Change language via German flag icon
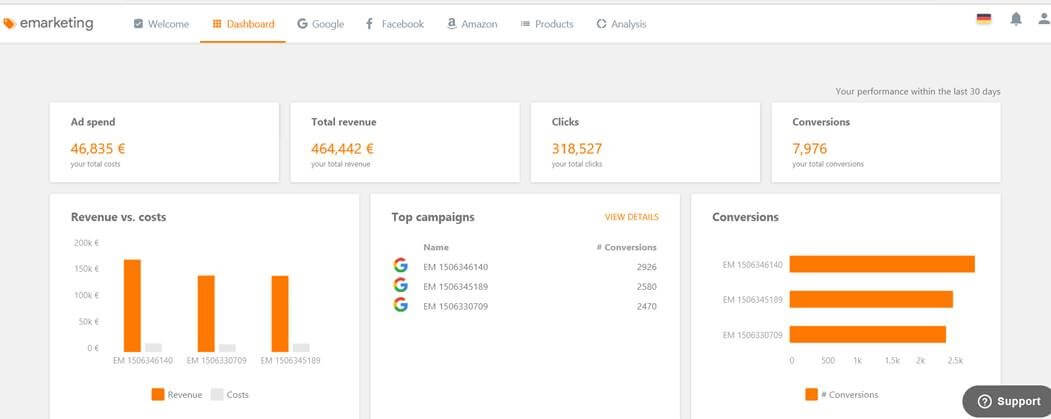The height and width of the screenshot is (419, 1051). [x=983, y=19]
